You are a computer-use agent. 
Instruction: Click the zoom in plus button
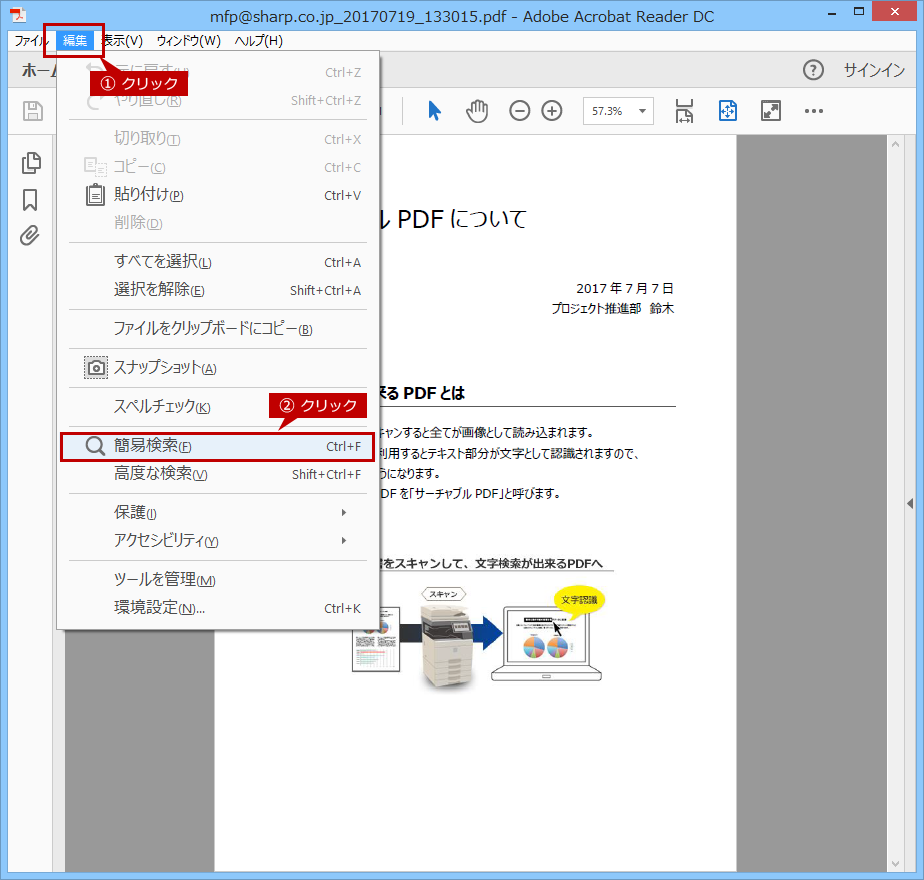[x=552, y=111]
